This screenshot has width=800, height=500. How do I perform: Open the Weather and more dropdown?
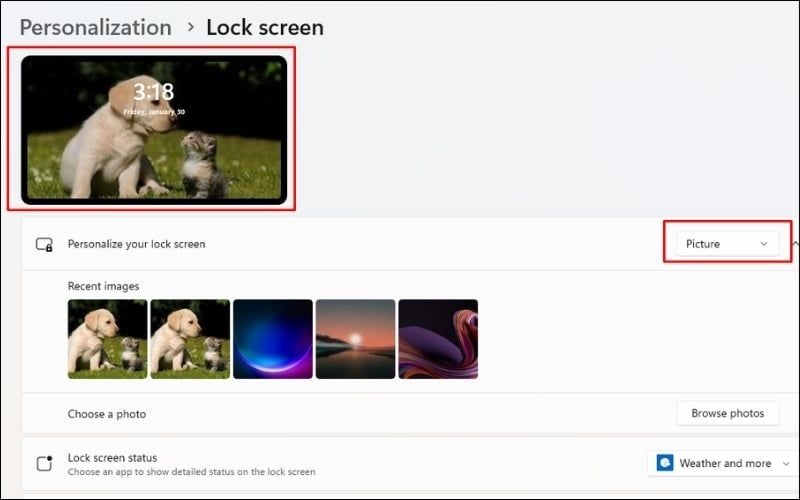(x=722, y=463)
